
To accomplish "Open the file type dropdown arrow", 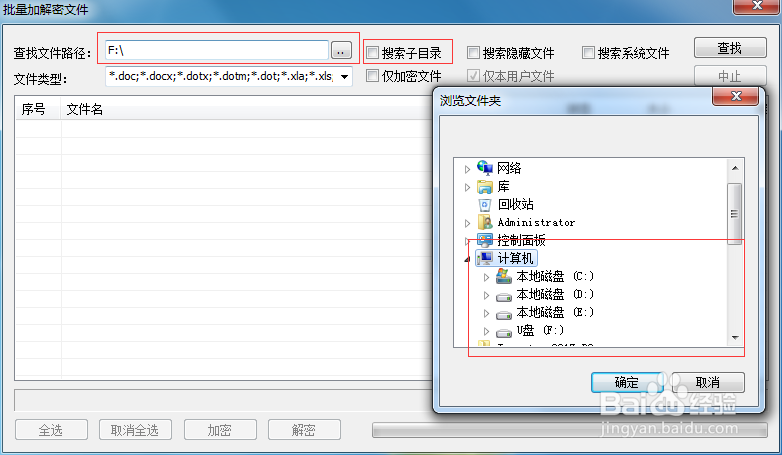I will [x=344, y=77].
